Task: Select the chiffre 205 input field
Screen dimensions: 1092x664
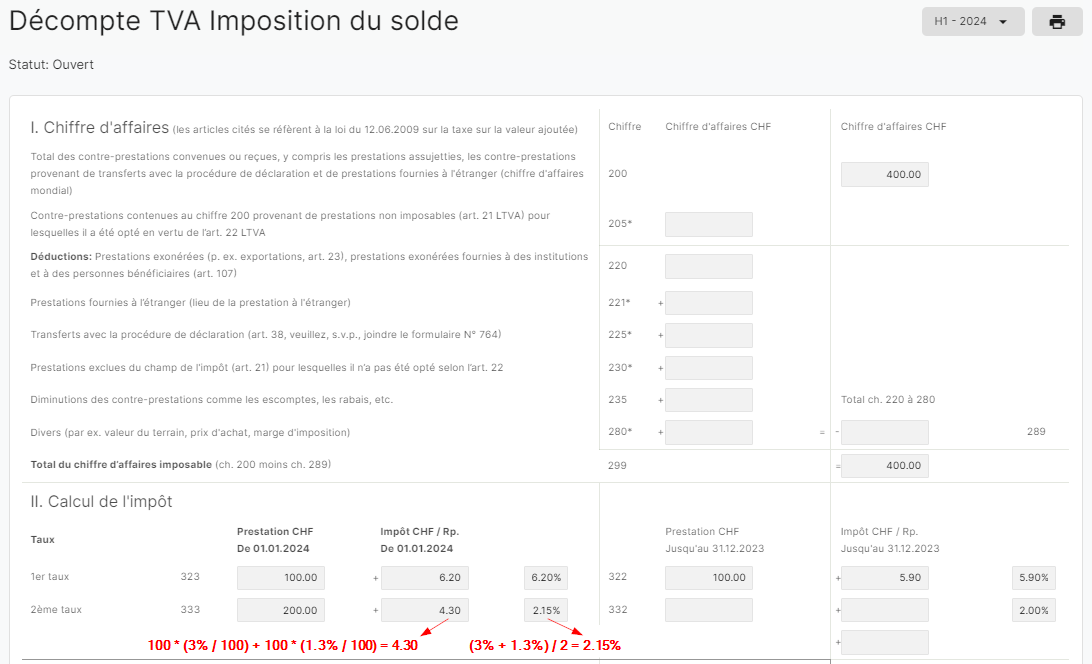Action: click(708, 224)
